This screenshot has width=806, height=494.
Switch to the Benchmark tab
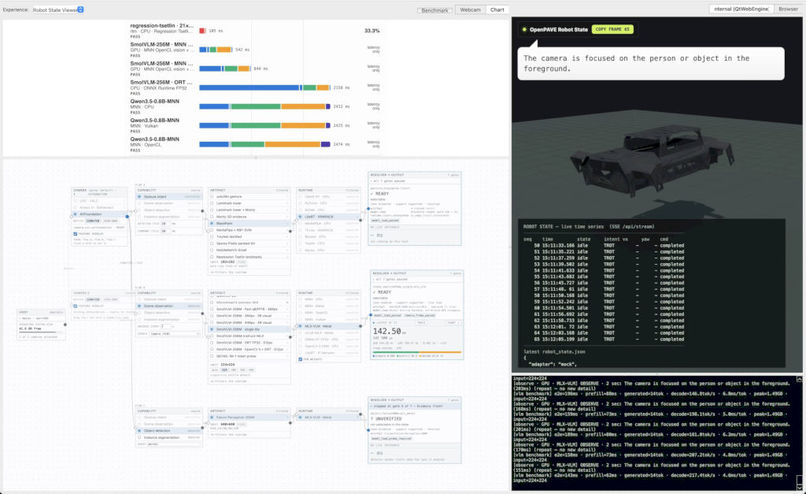[435, 10]
